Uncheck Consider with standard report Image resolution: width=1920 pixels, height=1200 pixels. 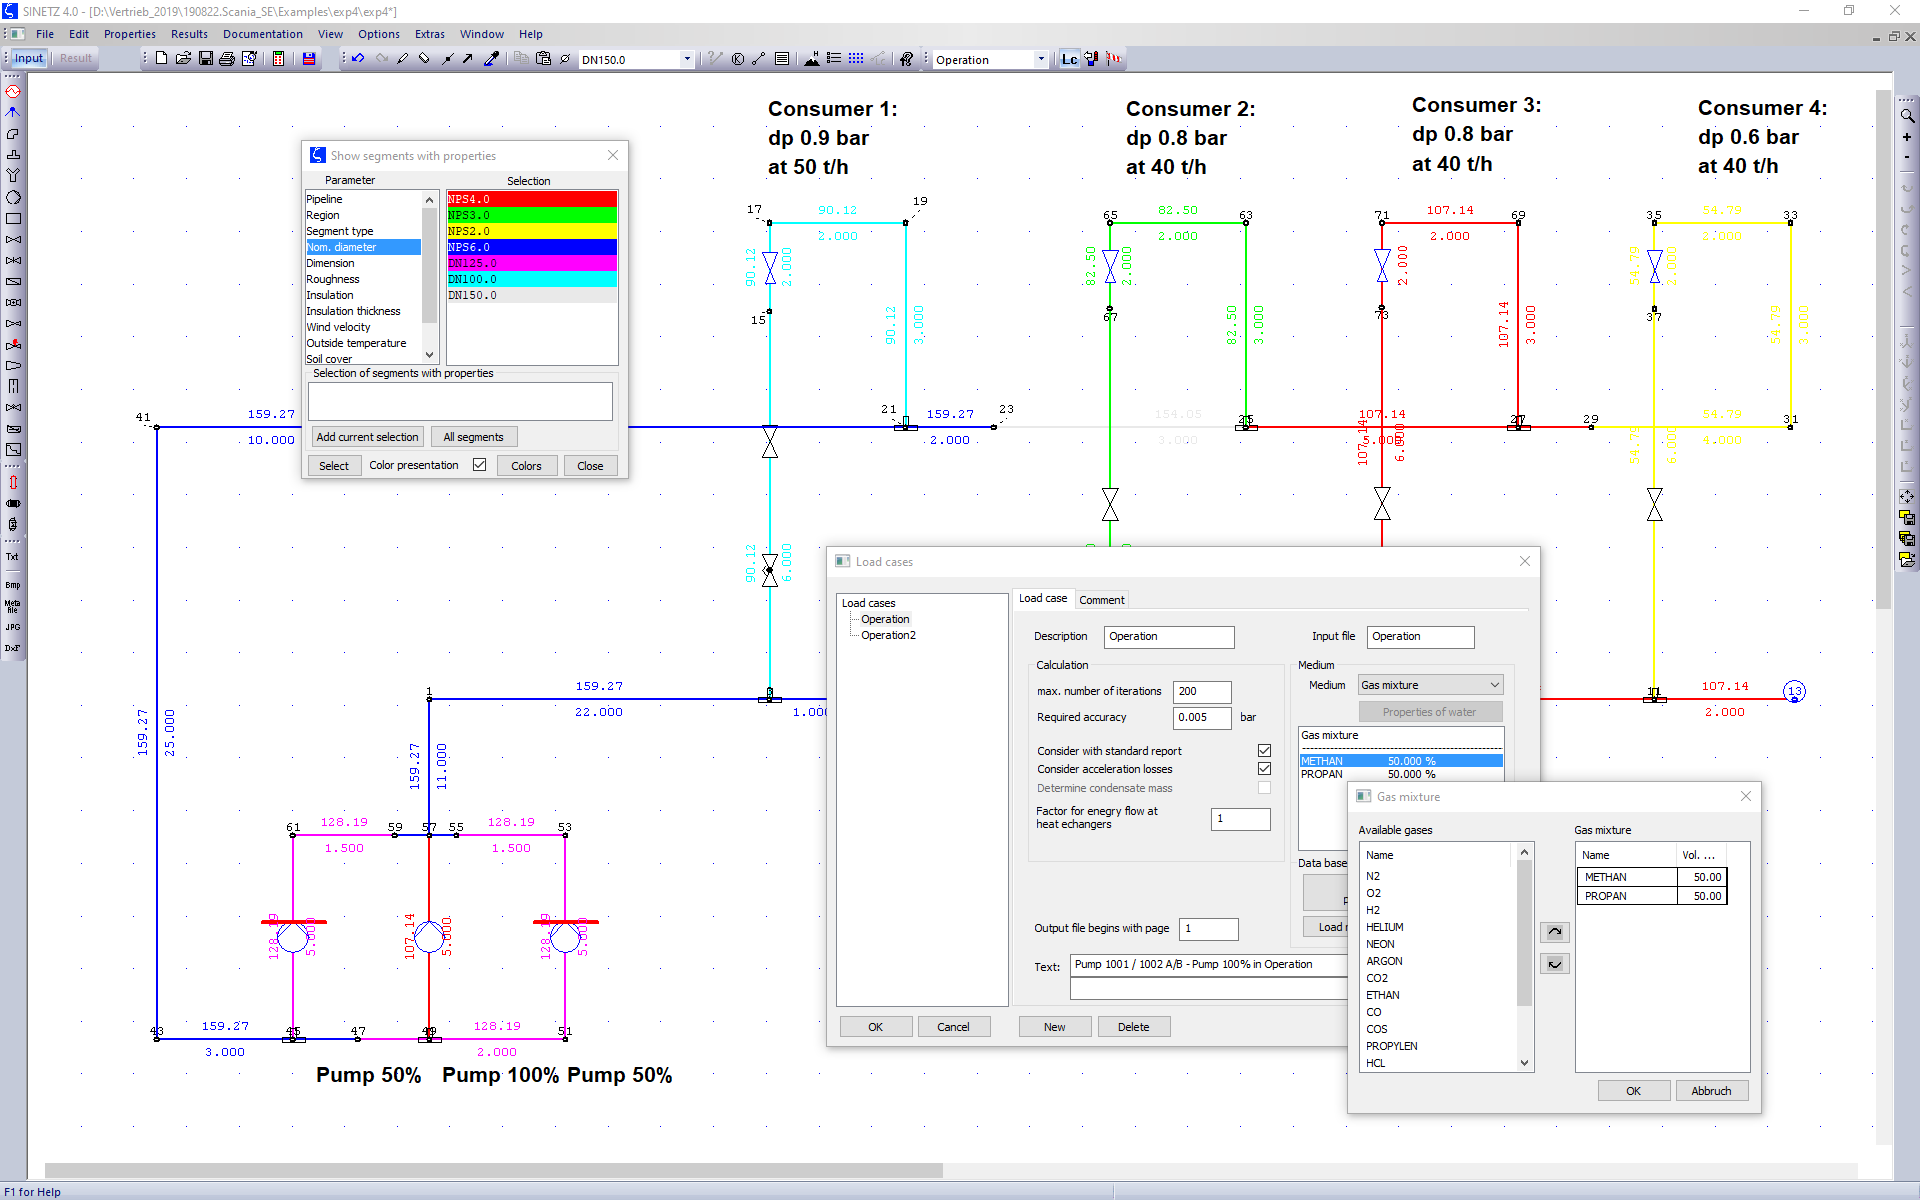(x=1264, y=751)
